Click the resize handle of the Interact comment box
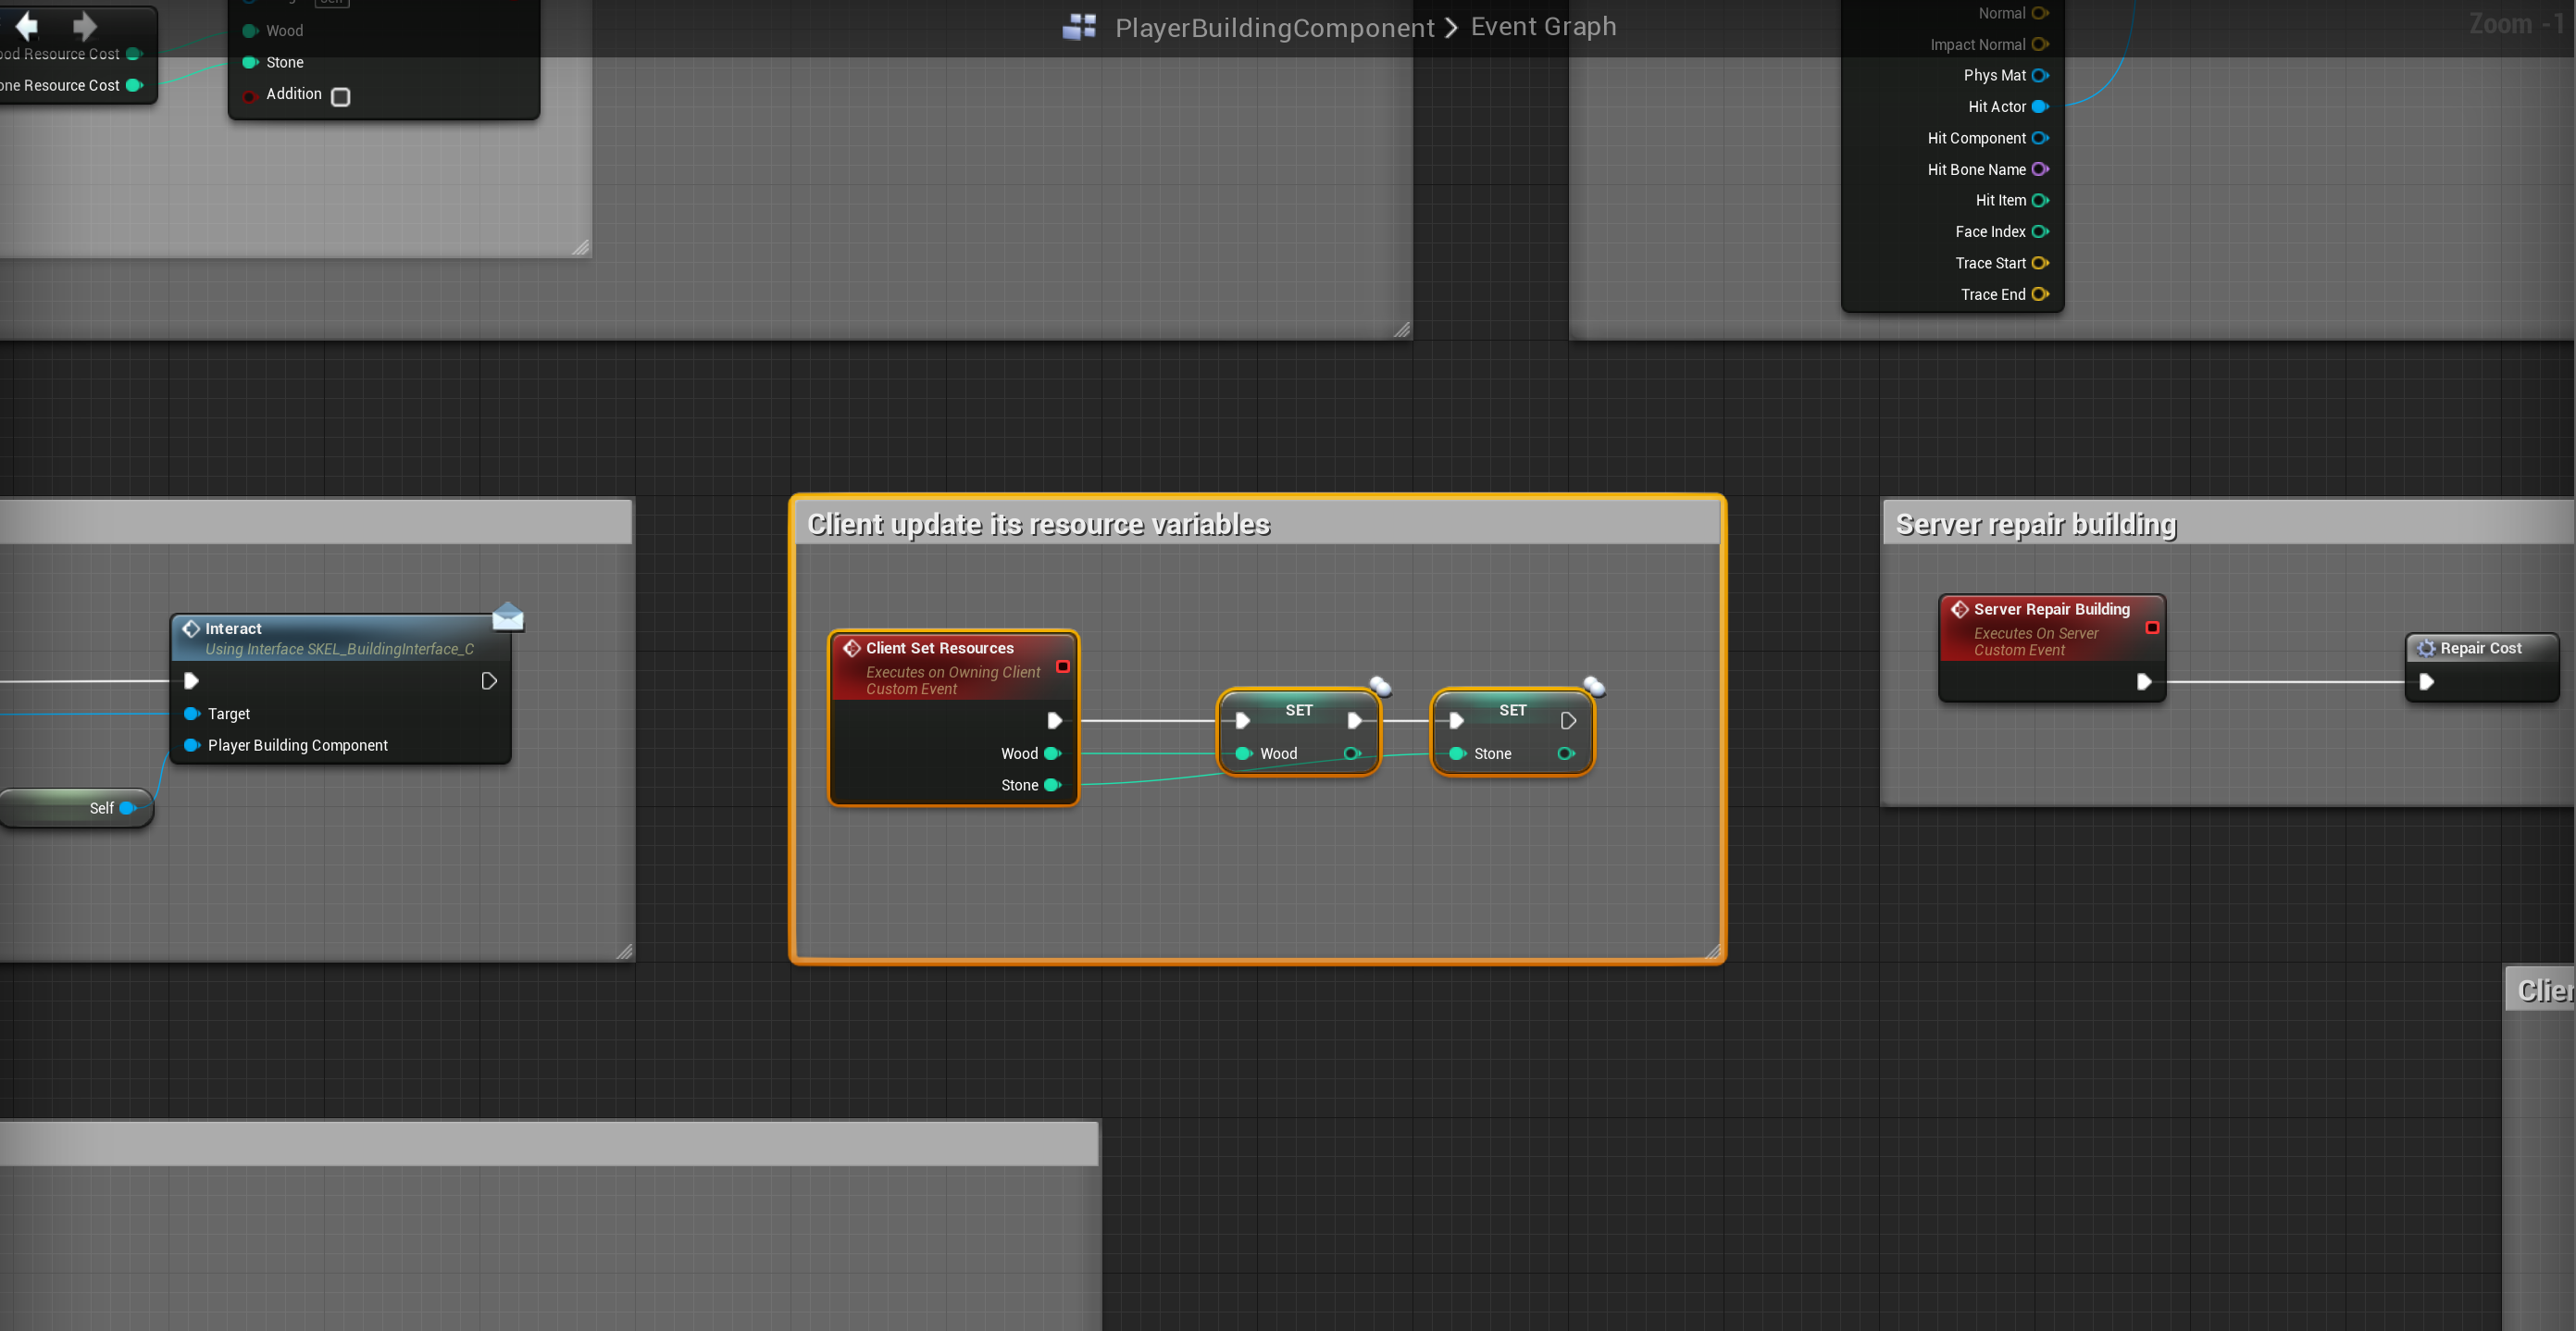The image size is (2576, 1331). (624, 951)
